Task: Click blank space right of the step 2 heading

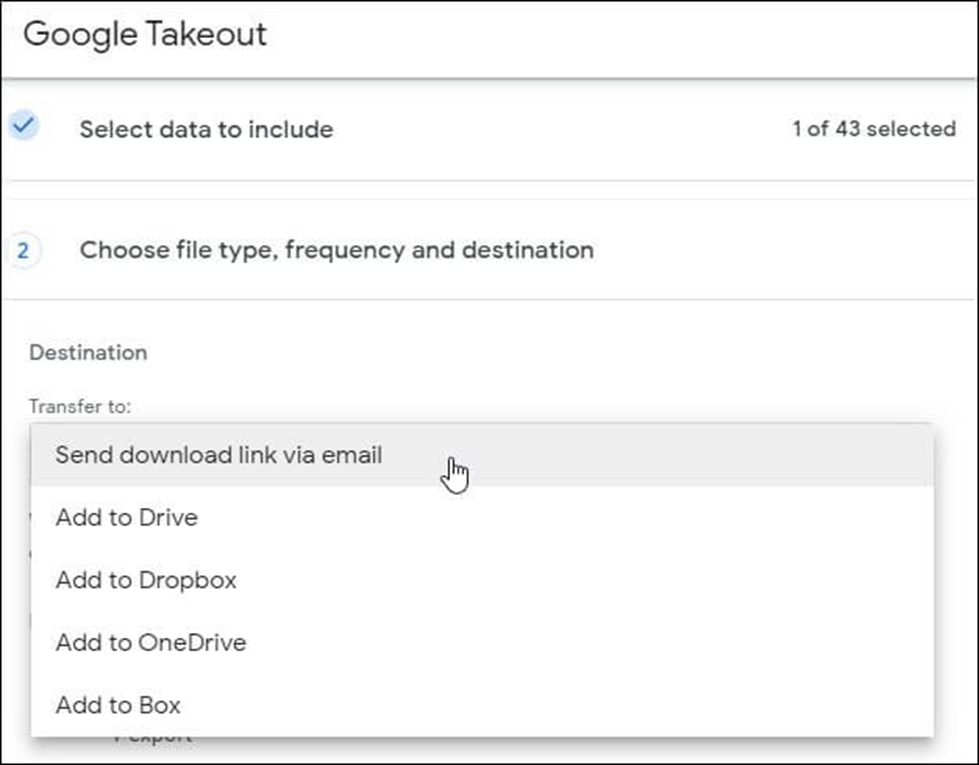Action: tap(780, 250)
